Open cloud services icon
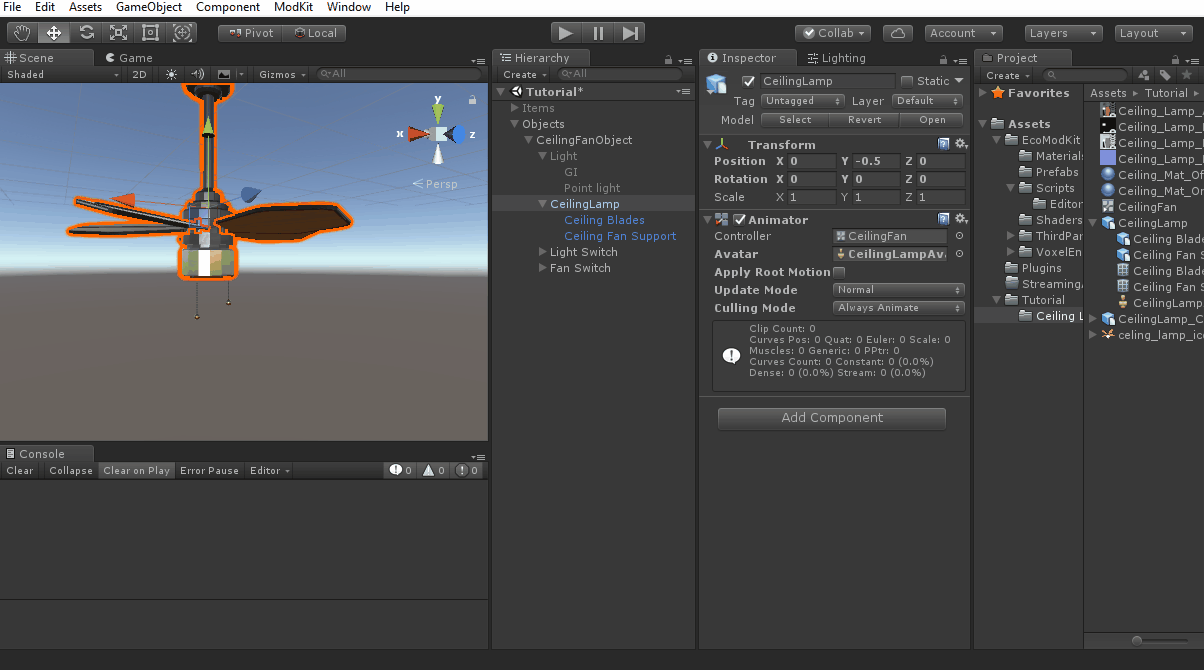1204x670 pixels. 897,33
